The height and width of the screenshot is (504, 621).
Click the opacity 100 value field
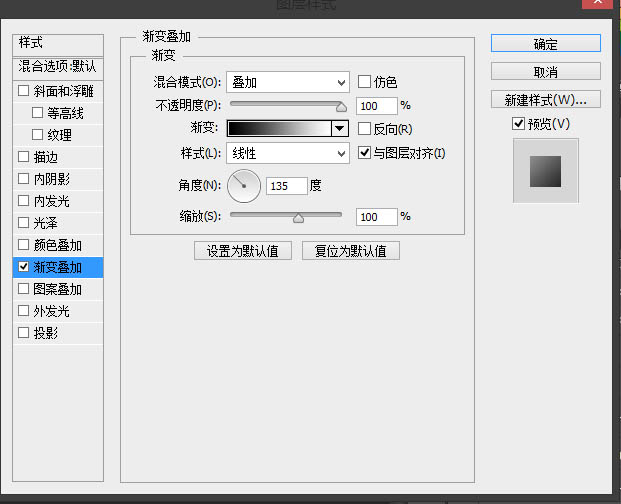tap(376, 106)
